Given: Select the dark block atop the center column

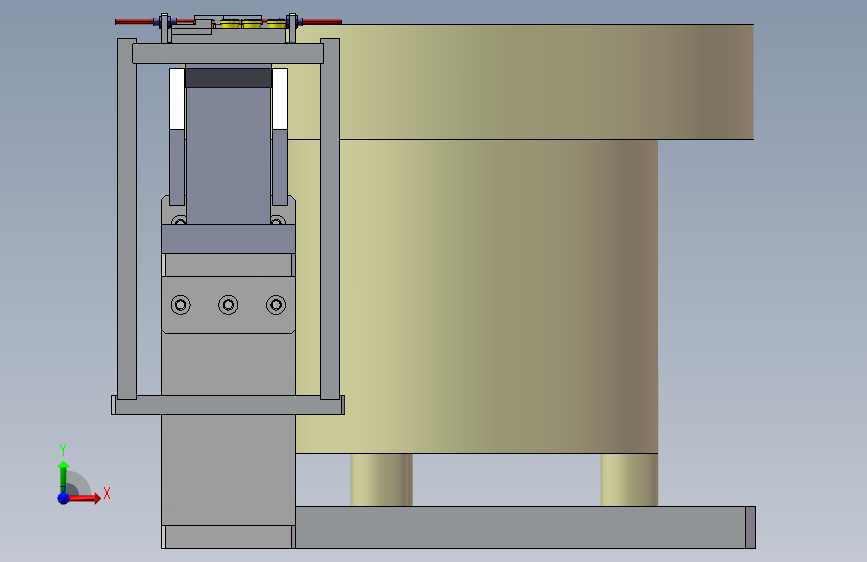Looking at the screenshot, I should point(228,76).
